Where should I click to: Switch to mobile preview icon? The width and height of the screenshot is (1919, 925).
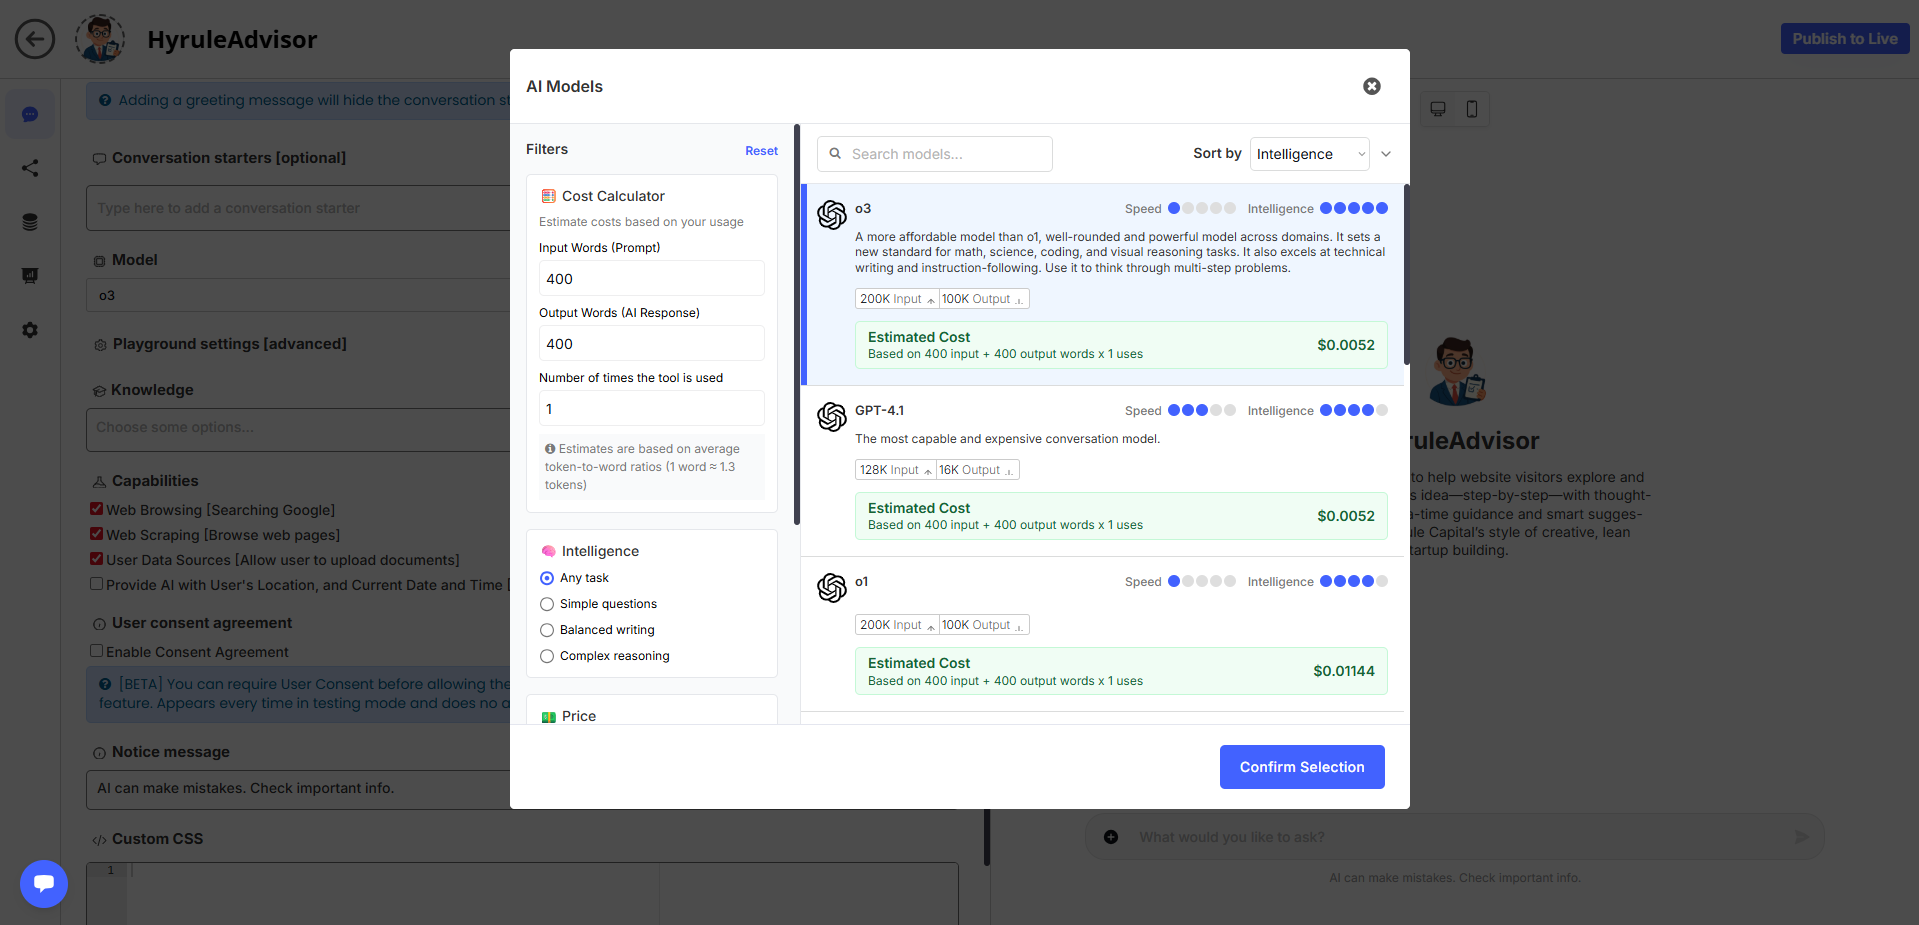(x=1472, y=109)
